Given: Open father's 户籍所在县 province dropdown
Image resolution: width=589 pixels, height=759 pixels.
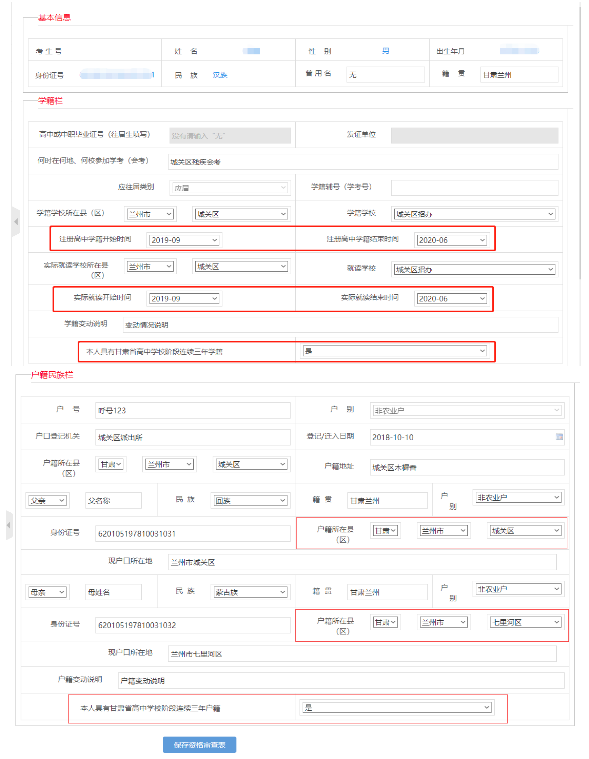Looking at the screenshot, I should 385,531.
